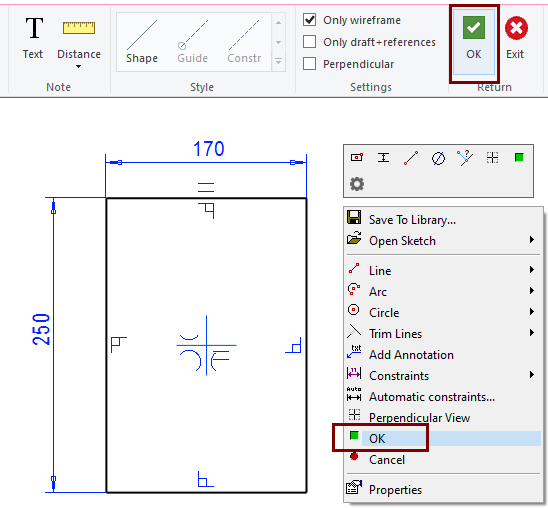Expand the Style gallery more arrow
This screenshot has width=548, height=508.
pos(279,61)
